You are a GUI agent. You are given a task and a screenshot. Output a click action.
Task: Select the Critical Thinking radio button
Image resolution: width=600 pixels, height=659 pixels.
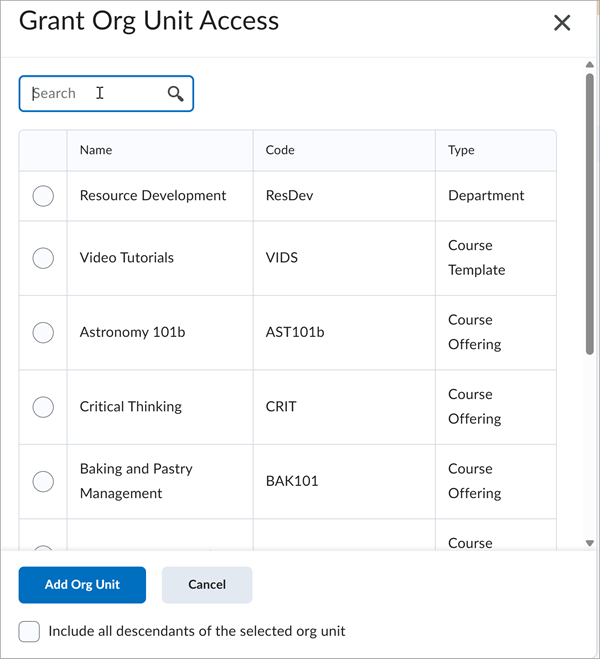coord(43,407)
